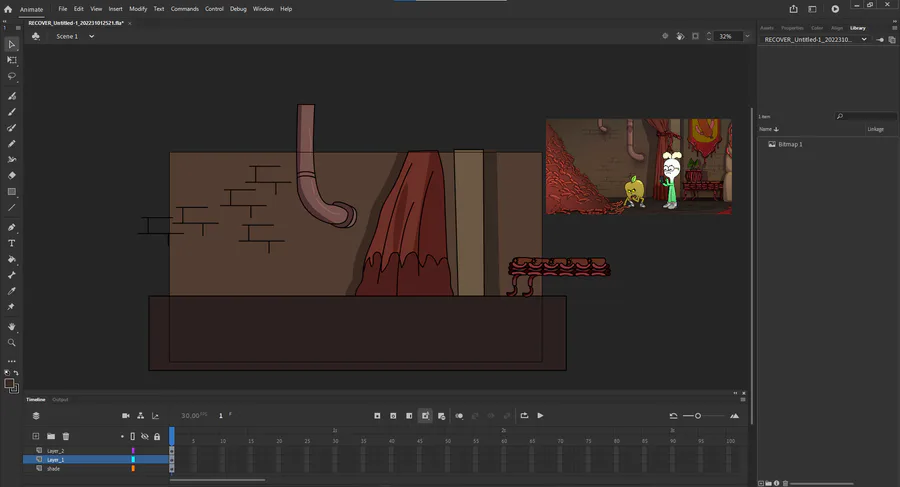The height and width of the screenshot is (487, 900).
Task: Switch to the Properties panel tab
Action: pos(792,28)
